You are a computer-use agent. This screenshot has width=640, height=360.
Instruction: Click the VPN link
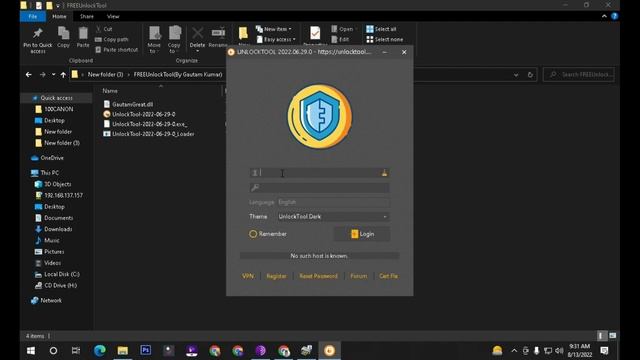coord(248,276)
